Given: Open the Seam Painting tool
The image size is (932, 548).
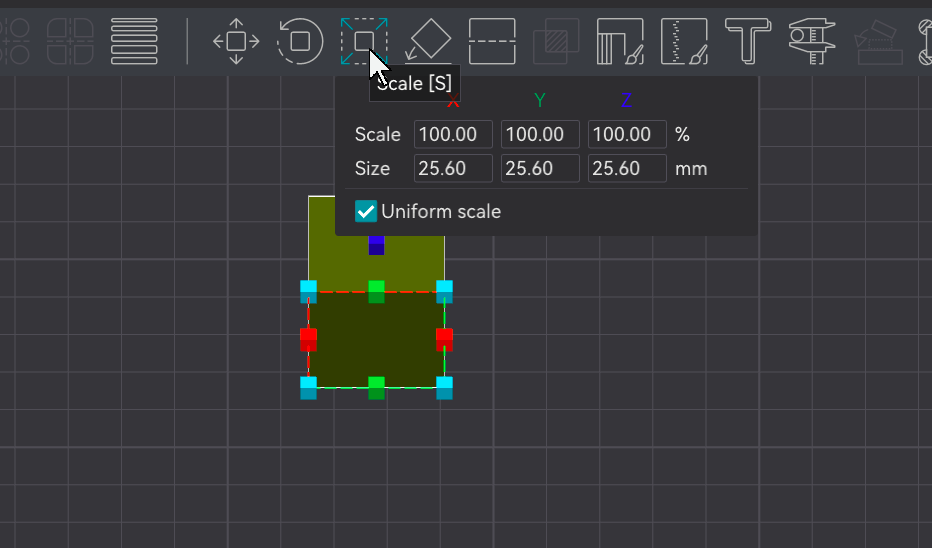Looking at the screenshot, I should [684, 42].
